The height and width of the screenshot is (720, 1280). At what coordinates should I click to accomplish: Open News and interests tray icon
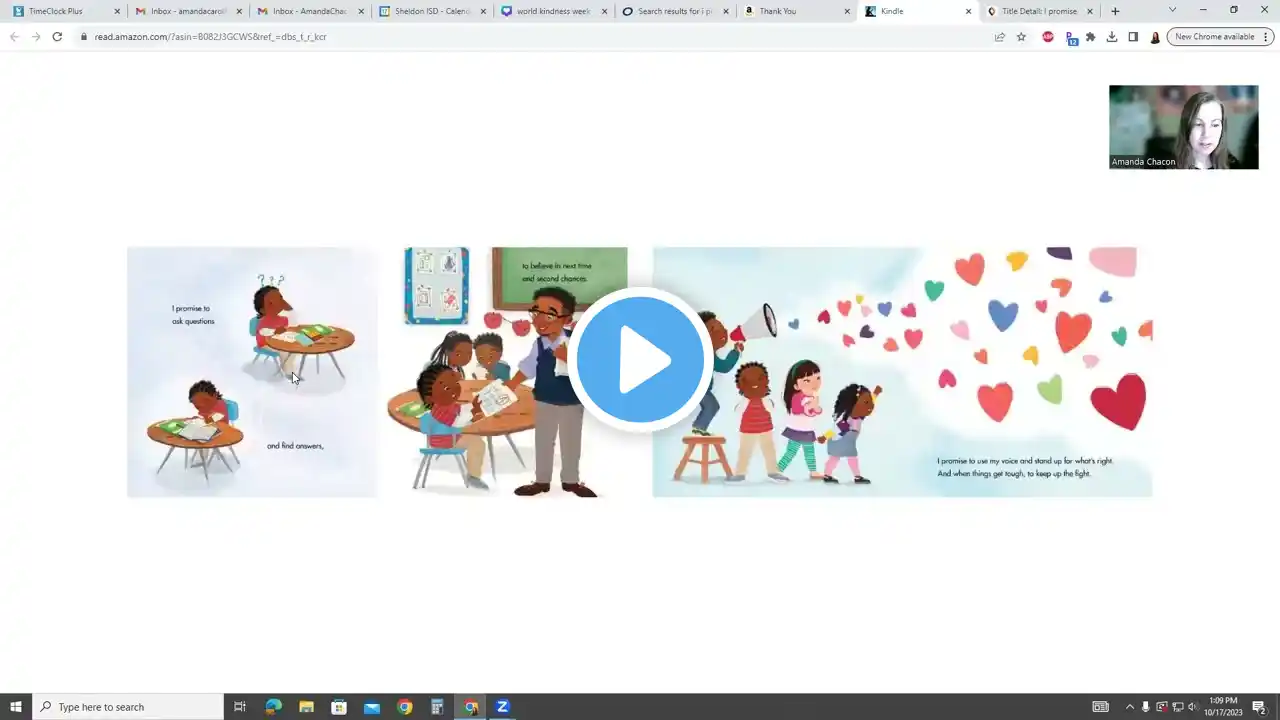point(1100,707)
